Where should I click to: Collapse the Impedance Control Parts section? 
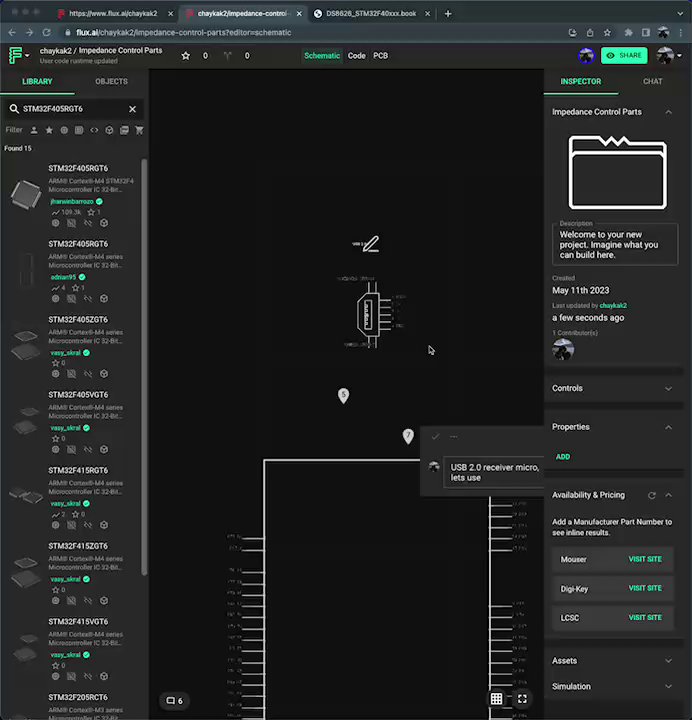pos(669,112)
